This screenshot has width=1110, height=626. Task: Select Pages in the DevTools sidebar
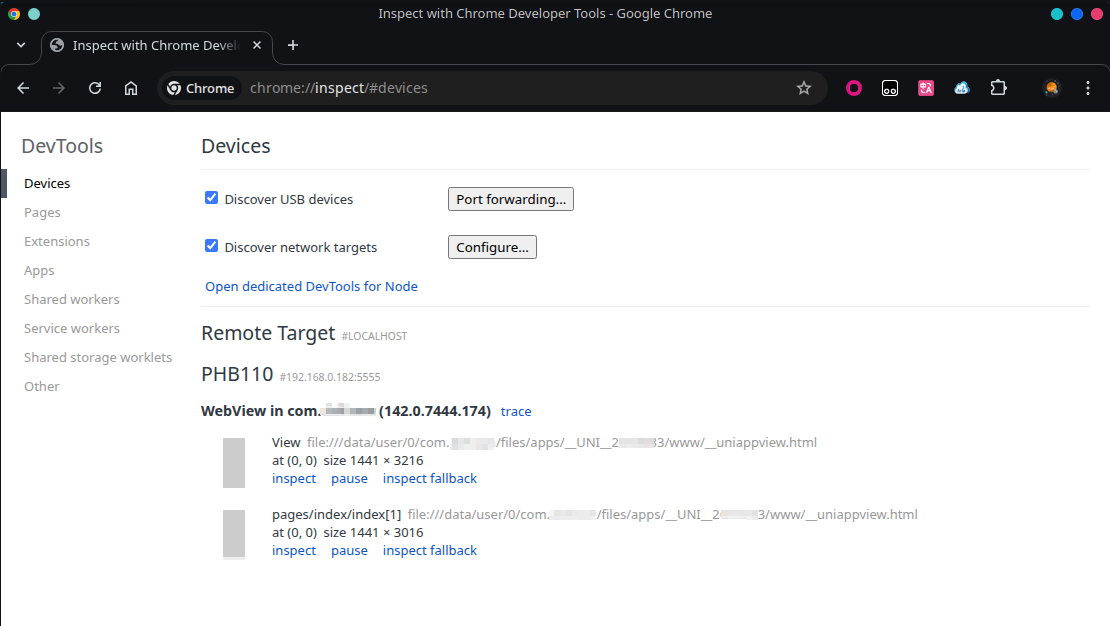[x=42, y=213]
